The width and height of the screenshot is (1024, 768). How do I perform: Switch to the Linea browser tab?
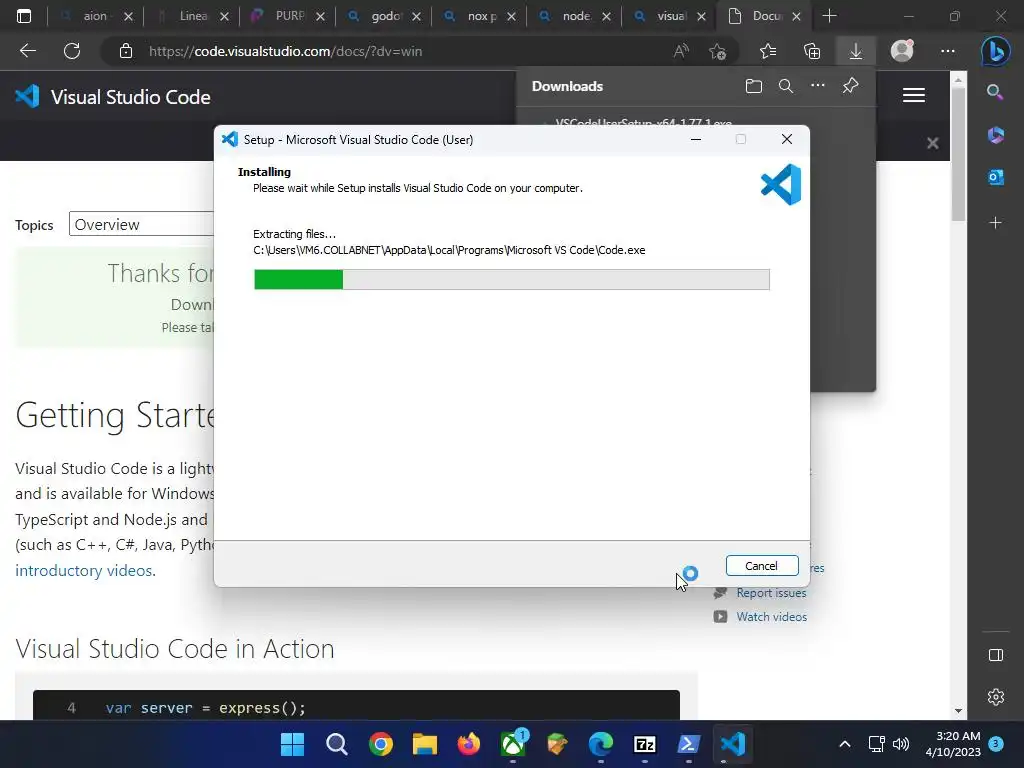tap(191, 16)
